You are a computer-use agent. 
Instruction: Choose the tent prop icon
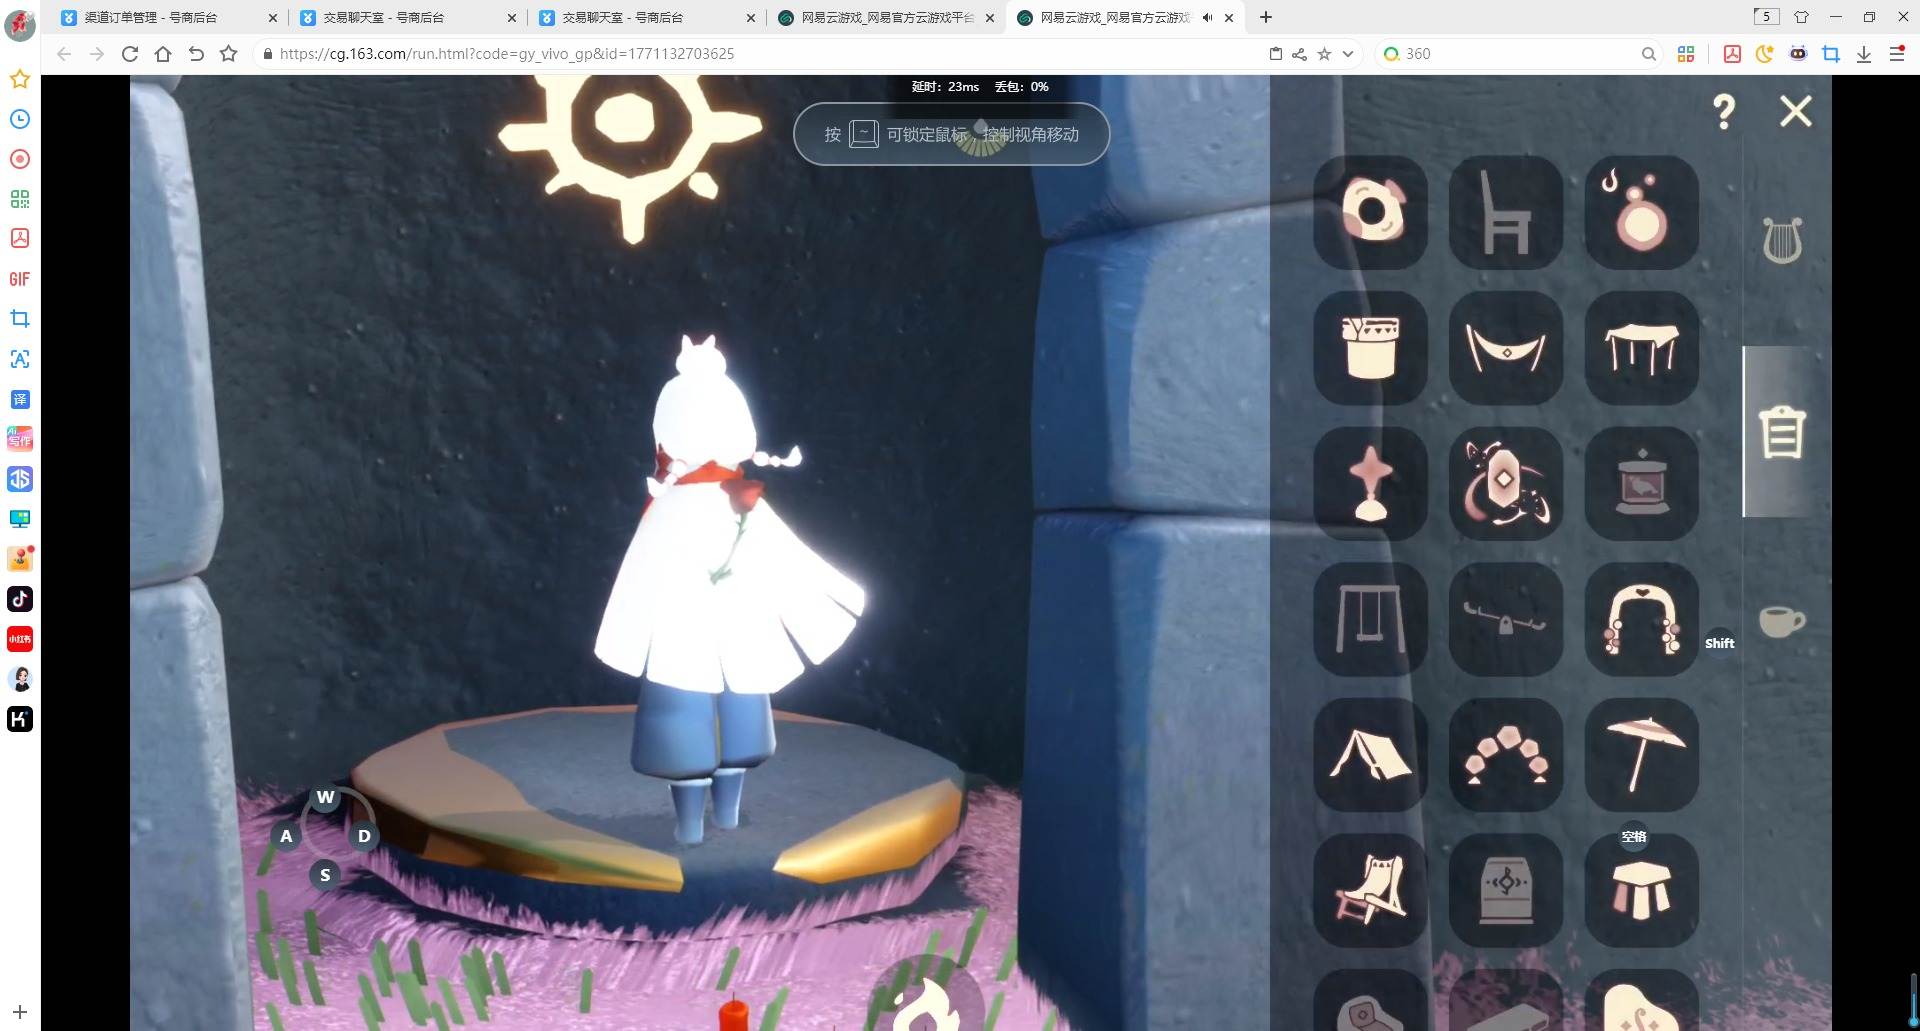(x=1370, y=755)
